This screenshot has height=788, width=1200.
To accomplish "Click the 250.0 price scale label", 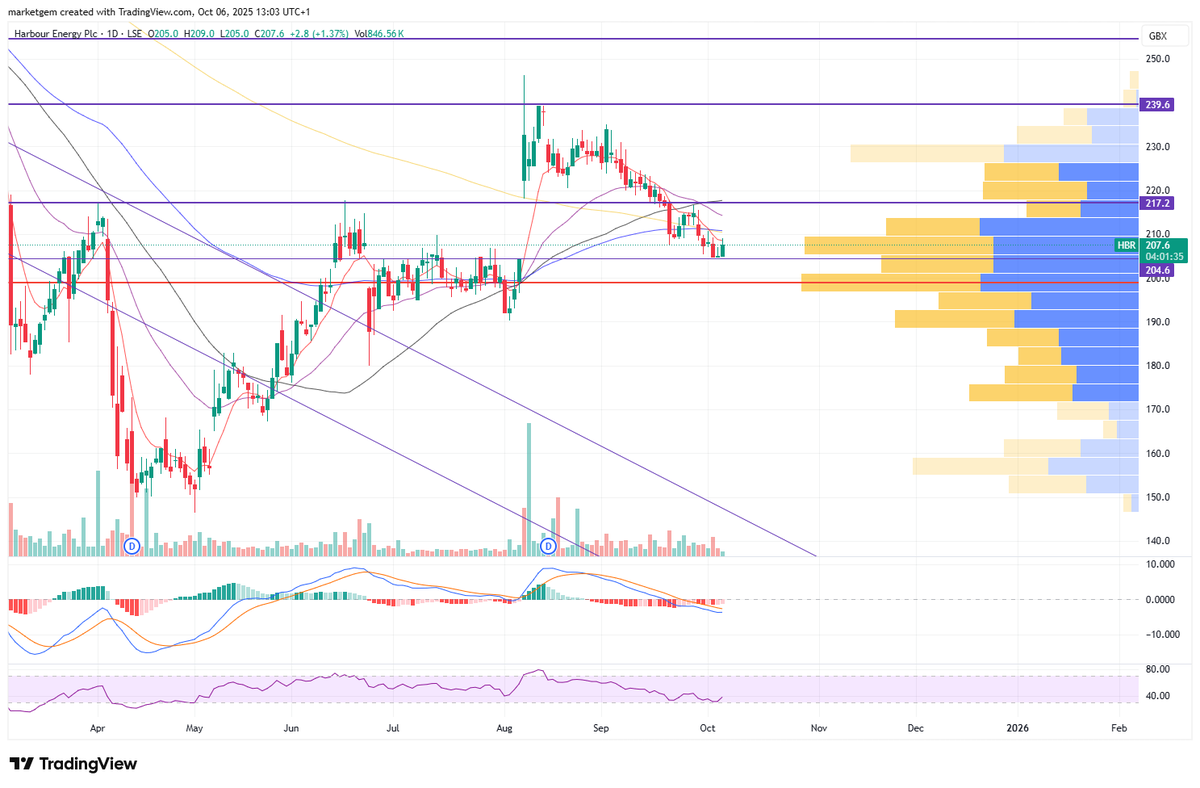I will (1158, 59).
